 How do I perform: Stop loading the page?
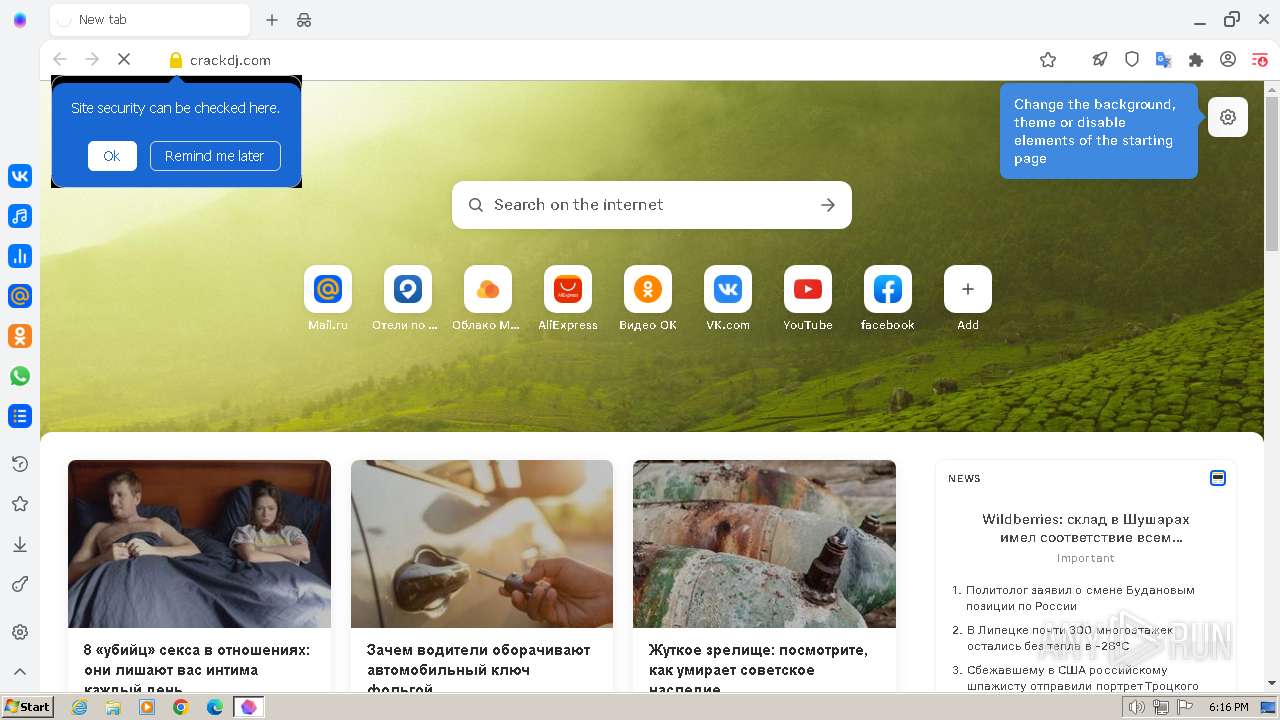(x=124, y=60)
